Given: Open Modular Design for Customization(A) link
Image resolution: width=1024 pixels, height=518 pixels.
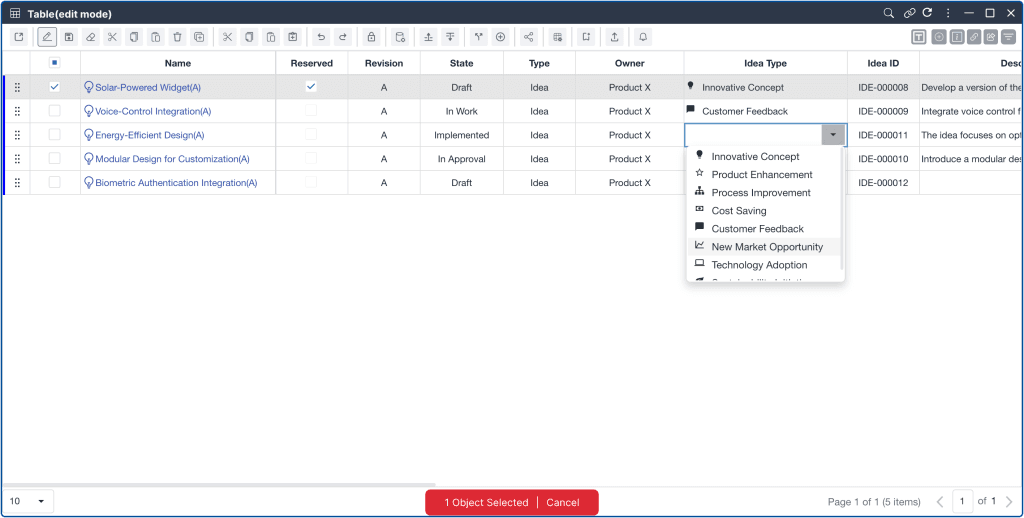Looking at the screenshot, I should pos(172,159).
